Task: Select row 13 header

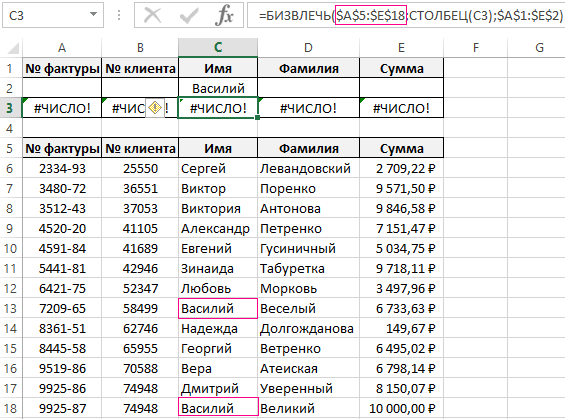Action: click(10, 308)
